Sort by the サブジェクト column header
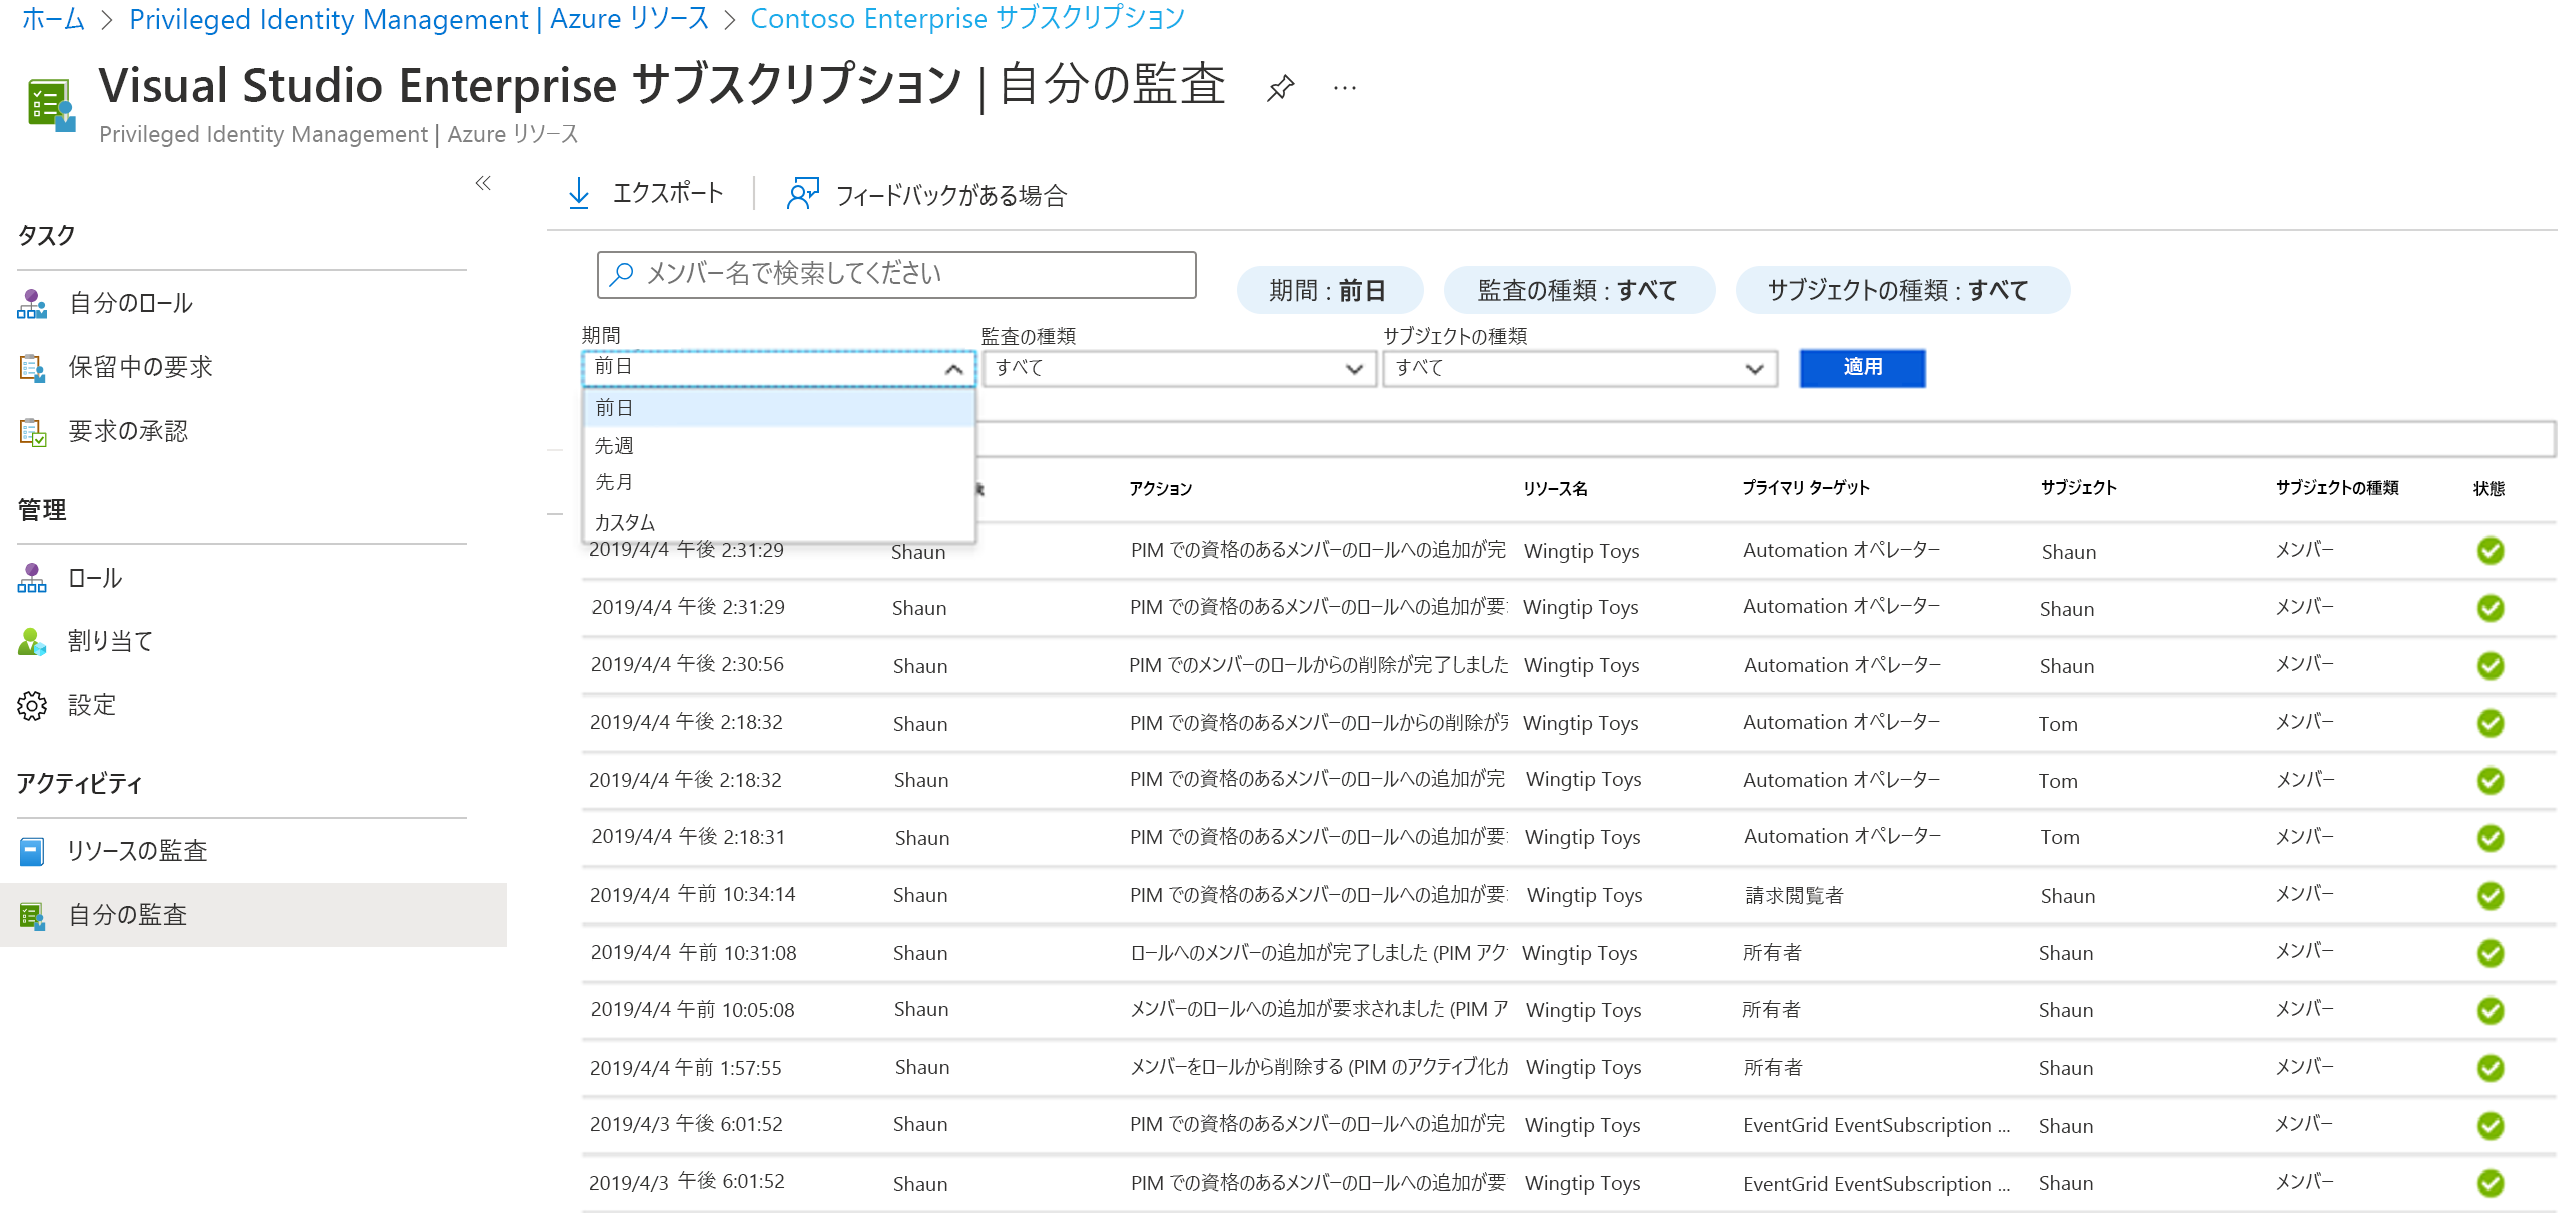 [x=2078, y=487]
